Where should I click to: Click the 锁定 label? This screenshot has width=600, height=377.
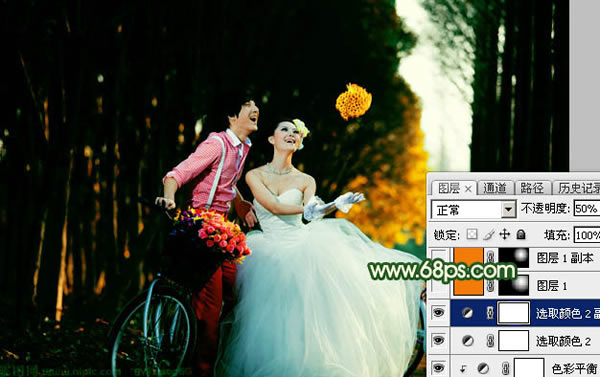tap(447, 235)
